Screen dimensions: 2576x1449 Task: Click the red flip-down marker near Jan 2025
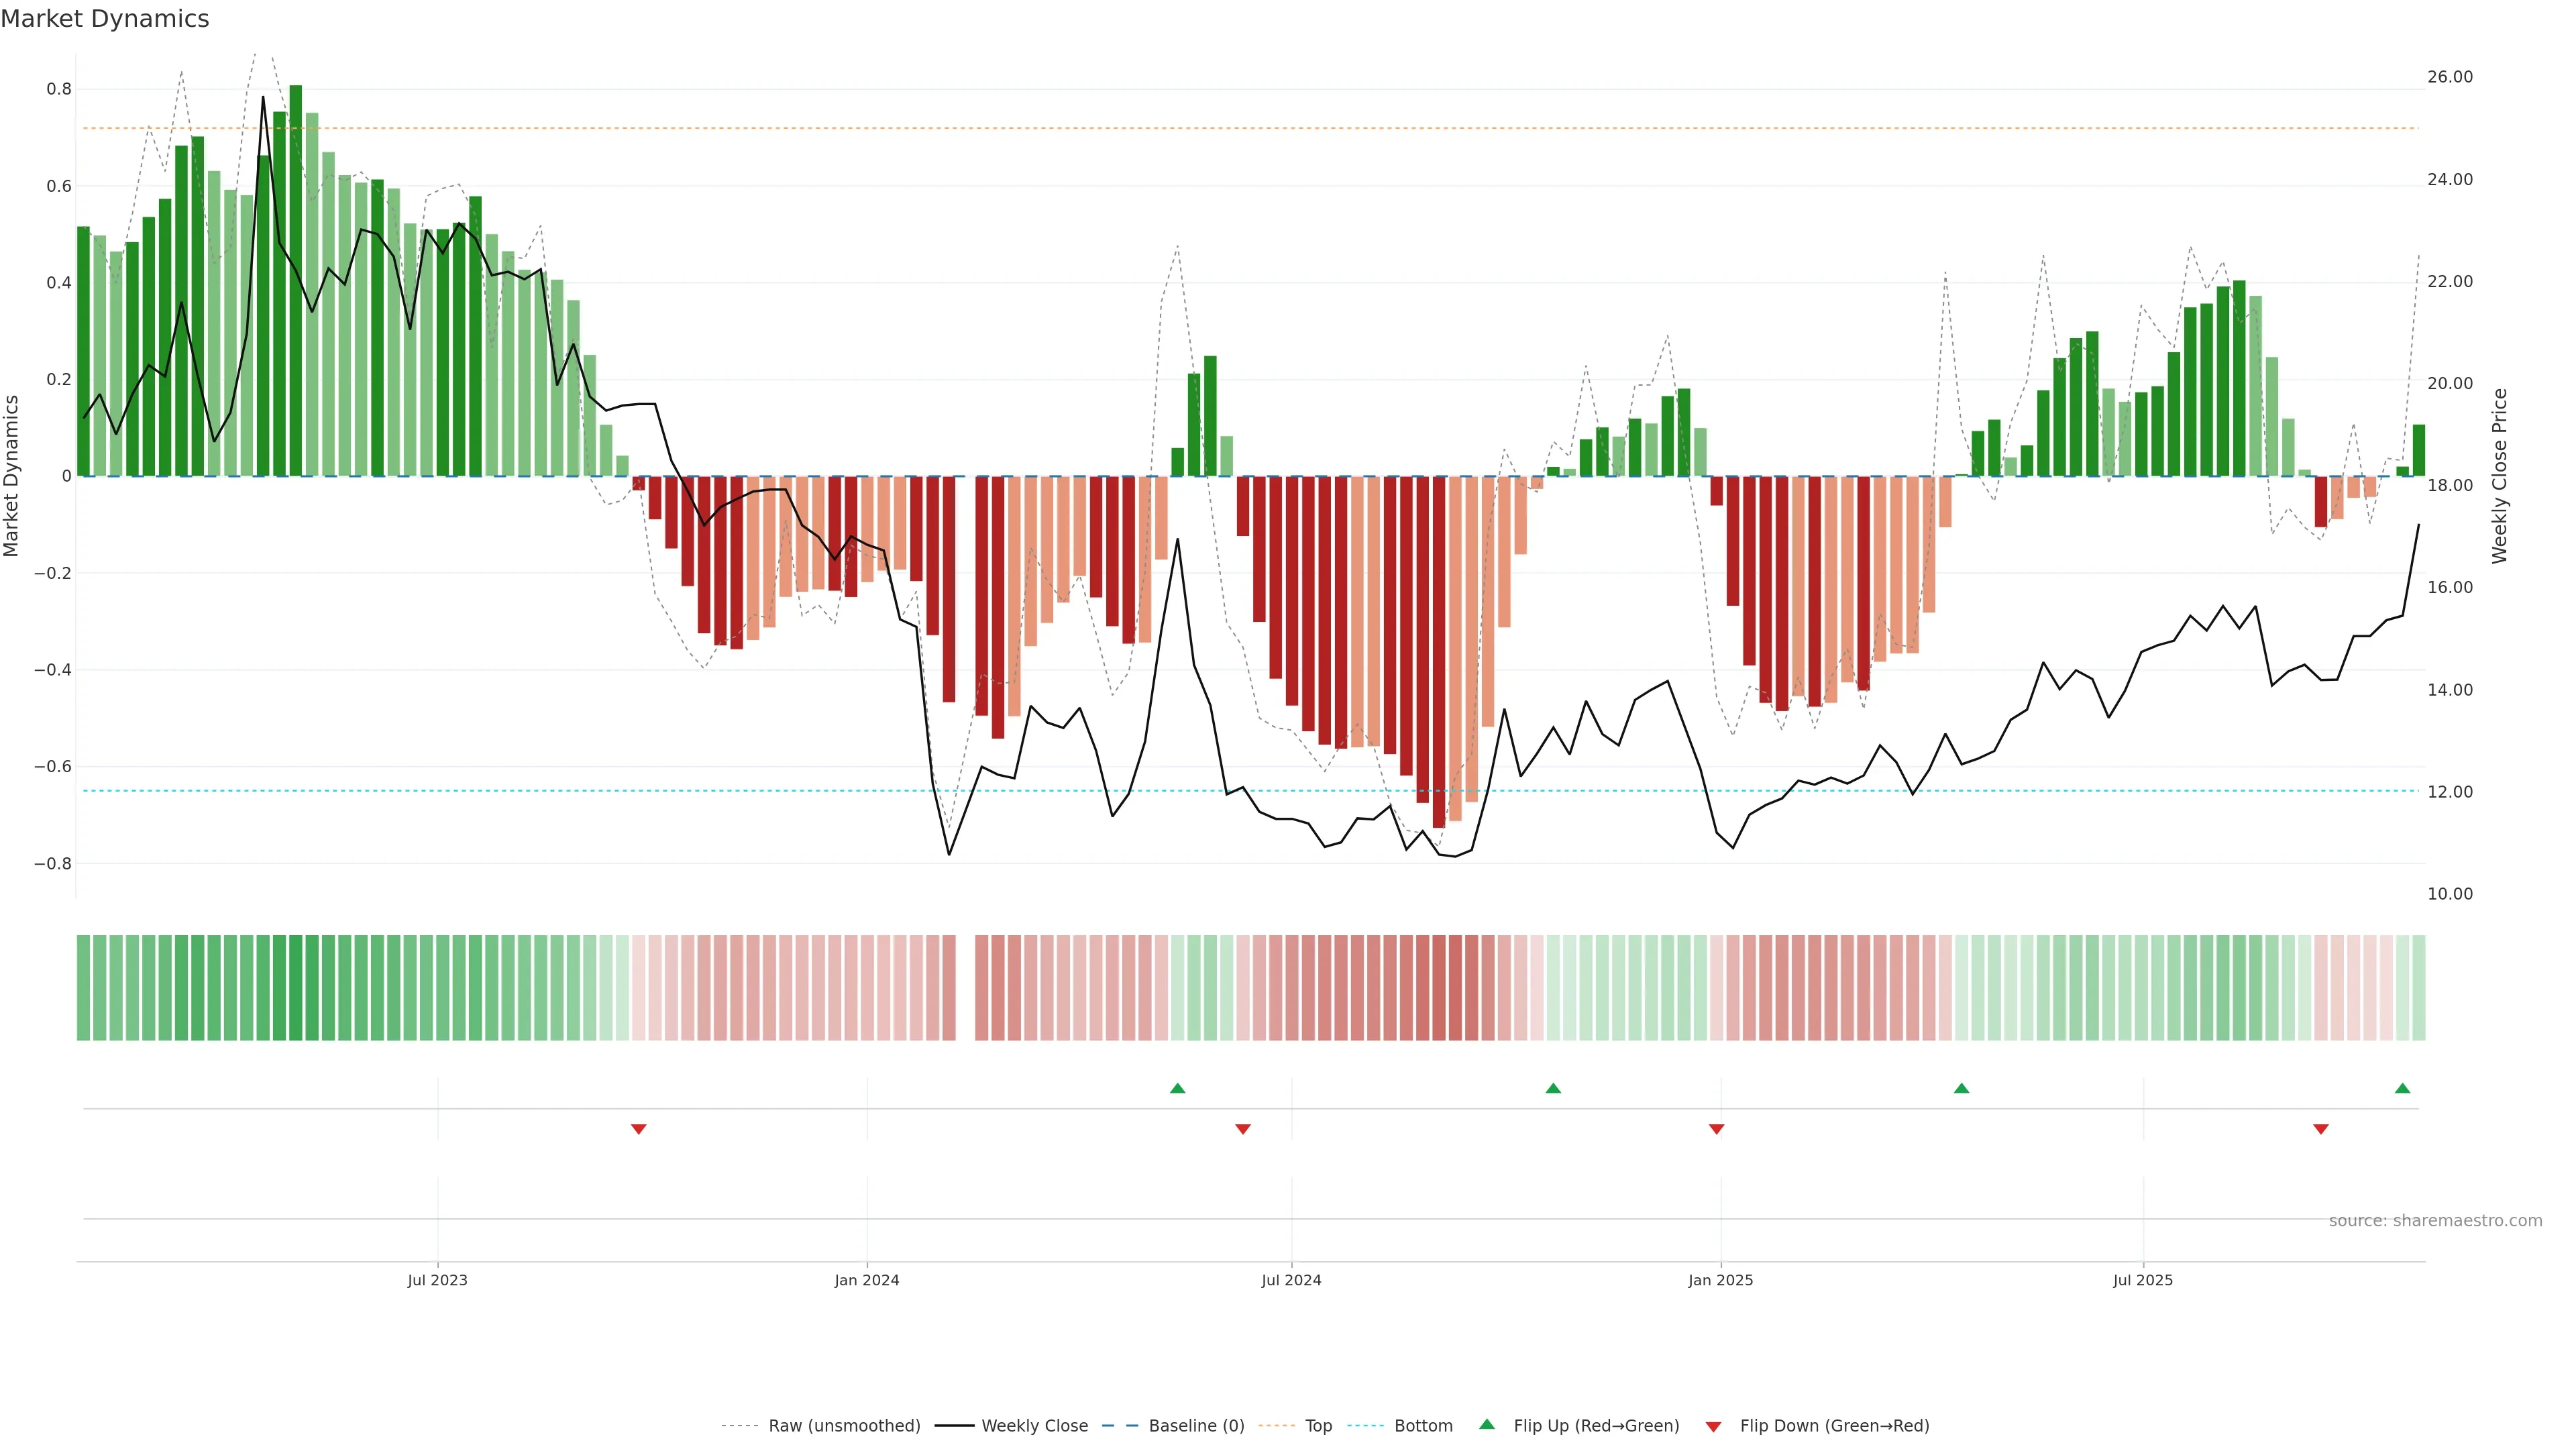point(1717,1129)
